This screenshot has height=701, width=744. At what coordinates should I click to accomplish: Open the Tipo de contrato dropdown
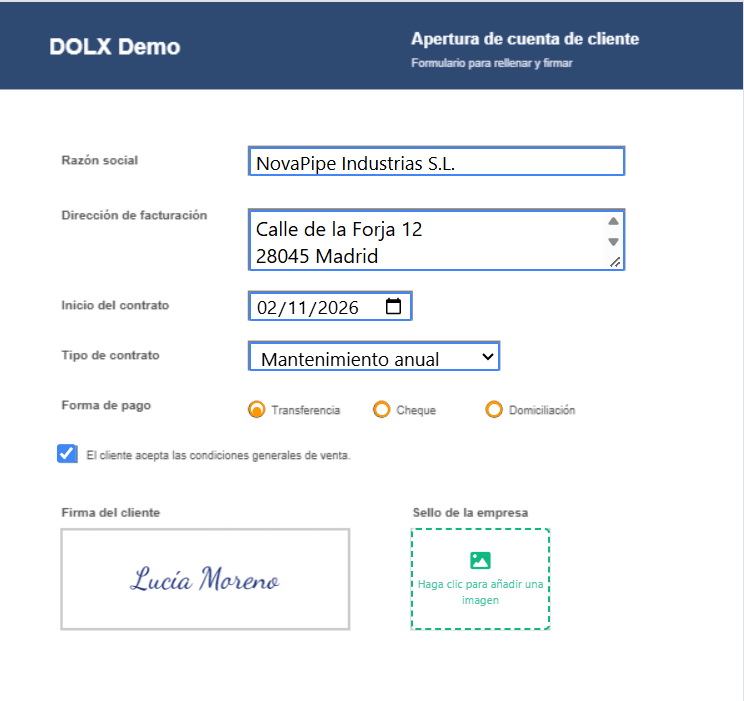[x=374, y=356]
